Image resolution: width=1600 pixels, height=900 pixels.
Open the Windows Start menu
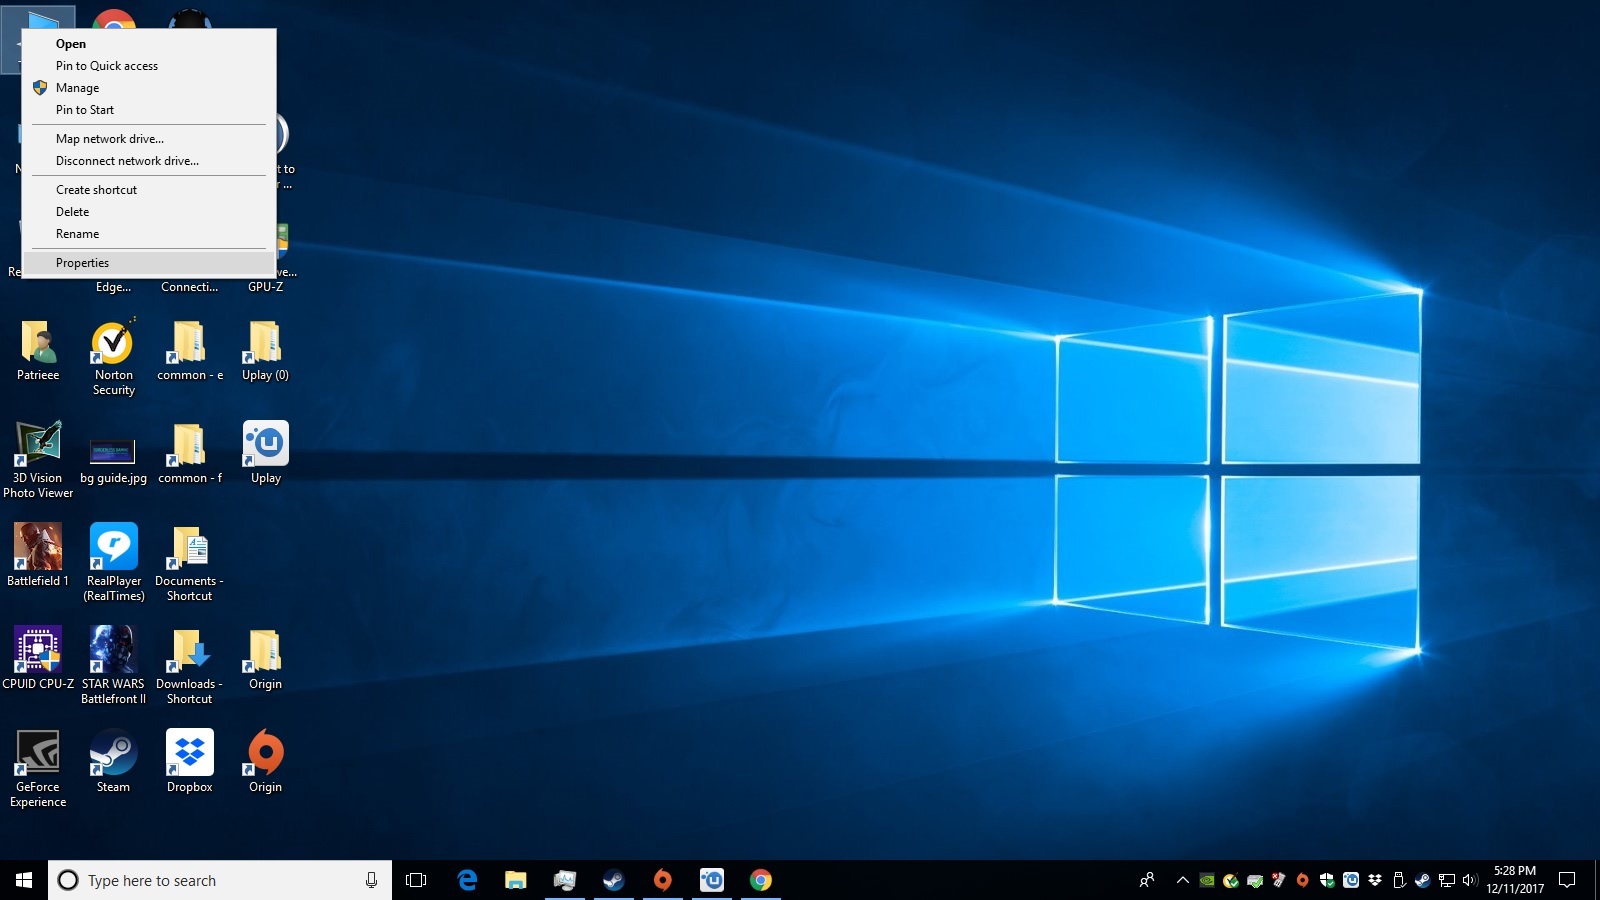pyautogui.click(x=24, y=880)
